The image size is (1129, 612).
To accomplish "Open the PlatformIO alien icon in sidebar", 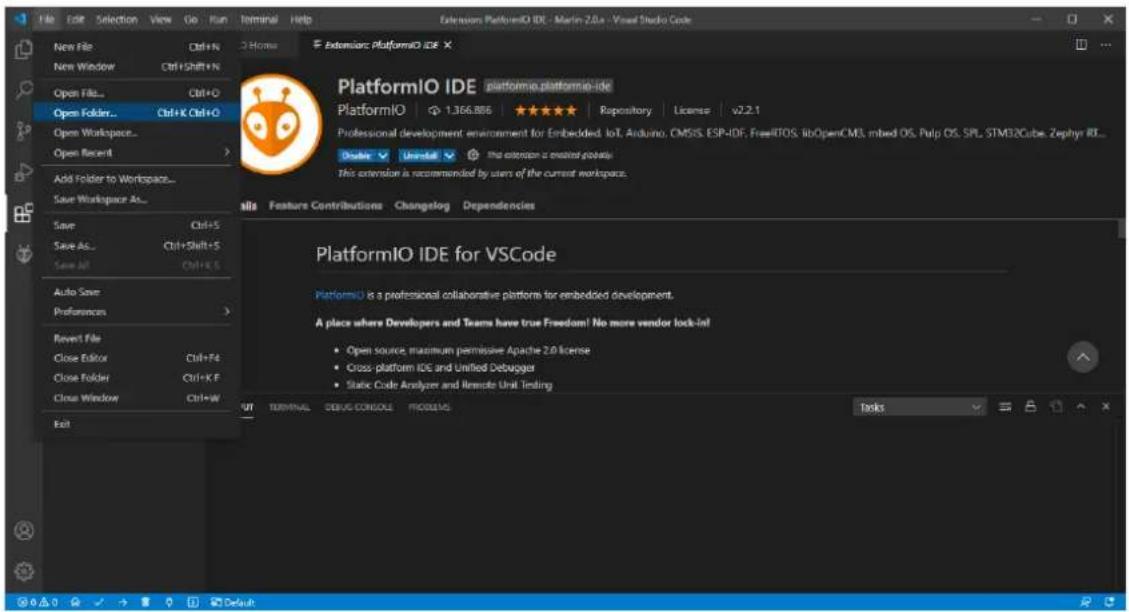I will [24, 253].
